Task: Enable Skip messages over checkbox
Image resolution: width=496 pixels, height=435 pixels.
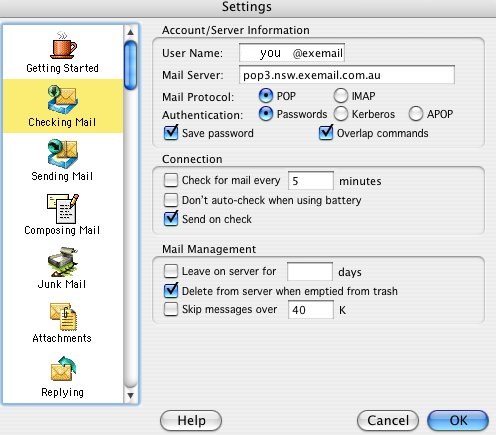Action: 171,309
